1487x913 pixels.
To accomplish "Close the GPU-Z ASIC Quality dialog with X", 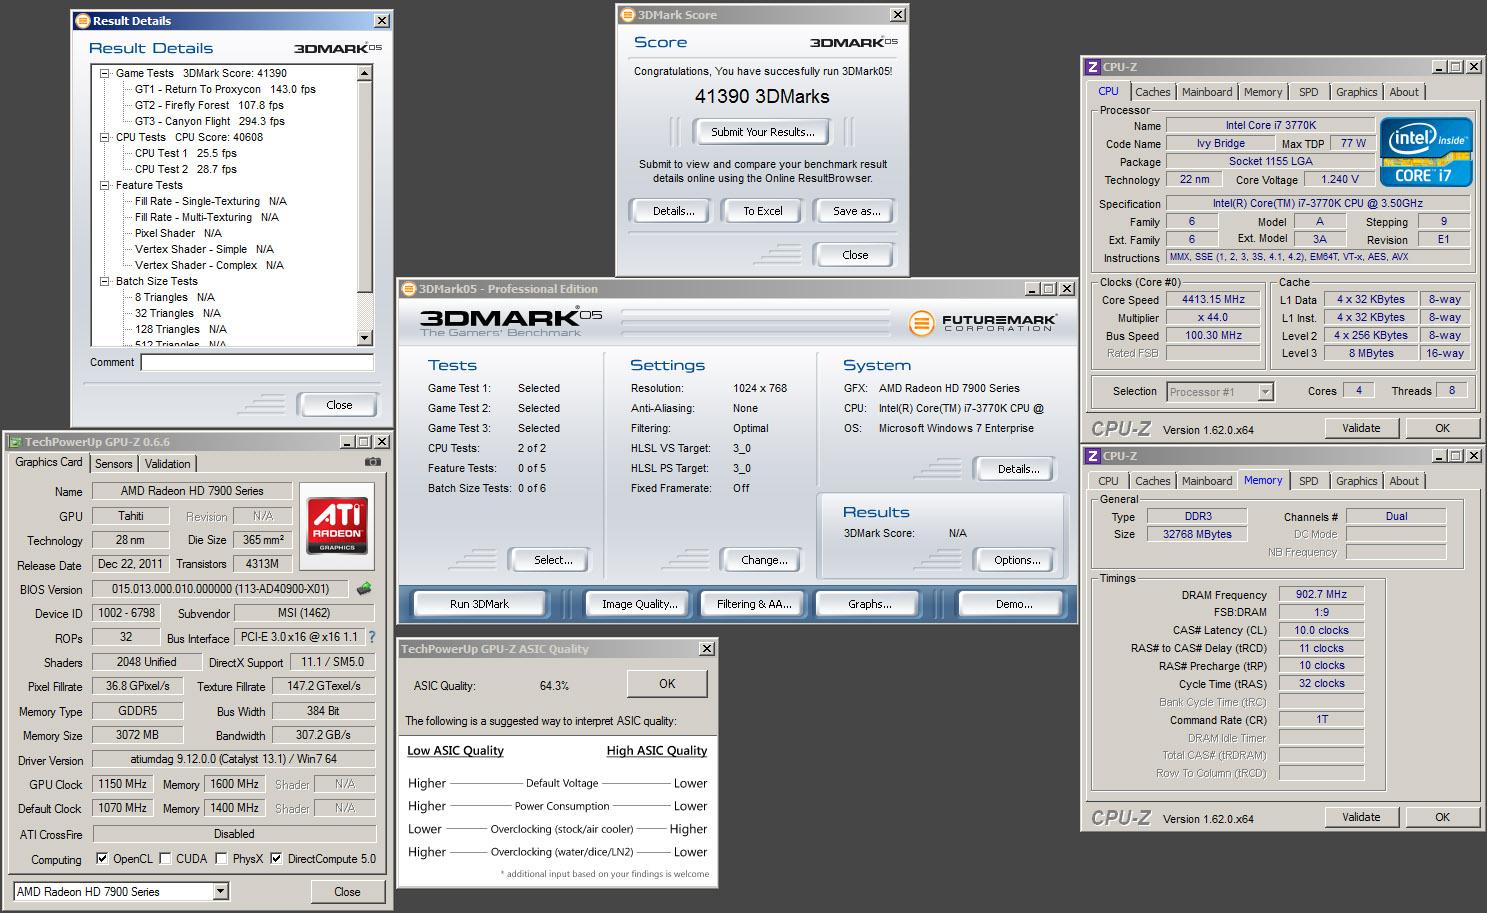I will tap(706, 649).
